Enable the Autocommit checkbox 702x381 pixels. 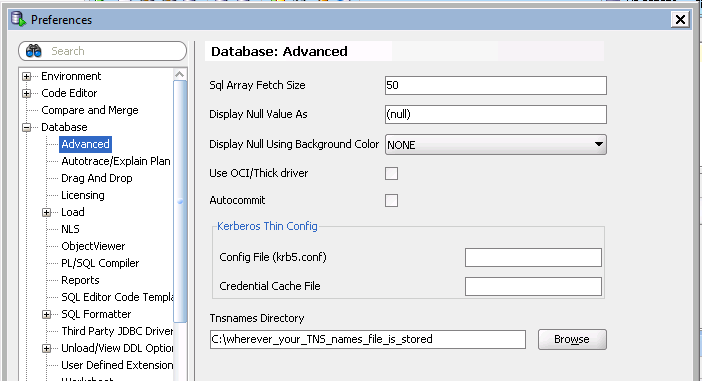tap(391, 201)
